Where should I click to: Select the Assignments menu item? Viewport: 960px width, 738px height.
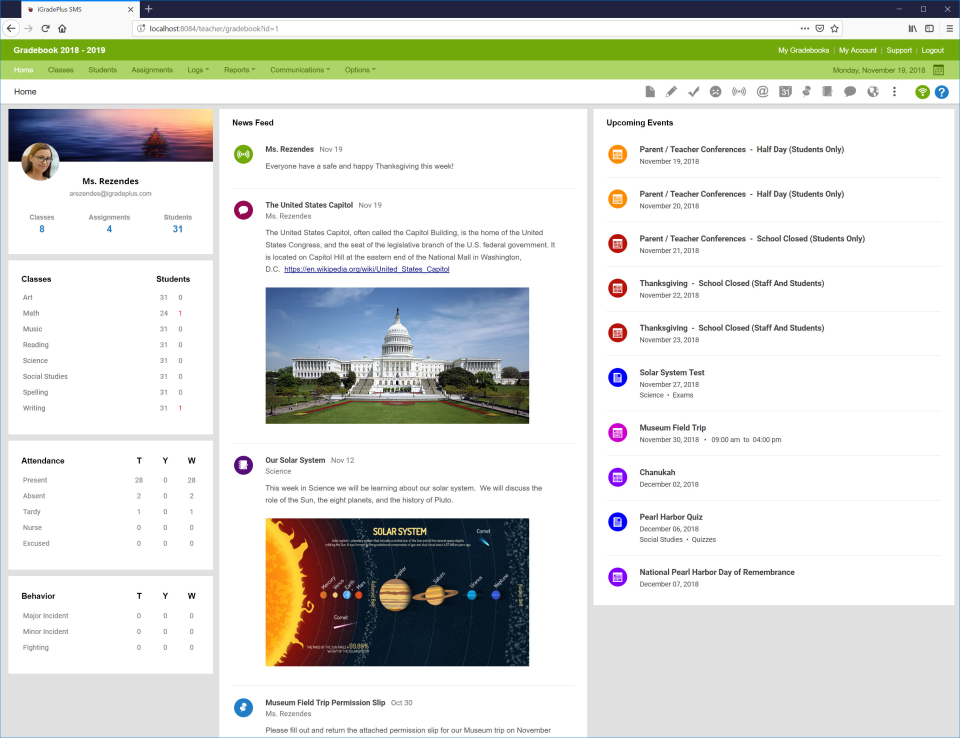153,70
